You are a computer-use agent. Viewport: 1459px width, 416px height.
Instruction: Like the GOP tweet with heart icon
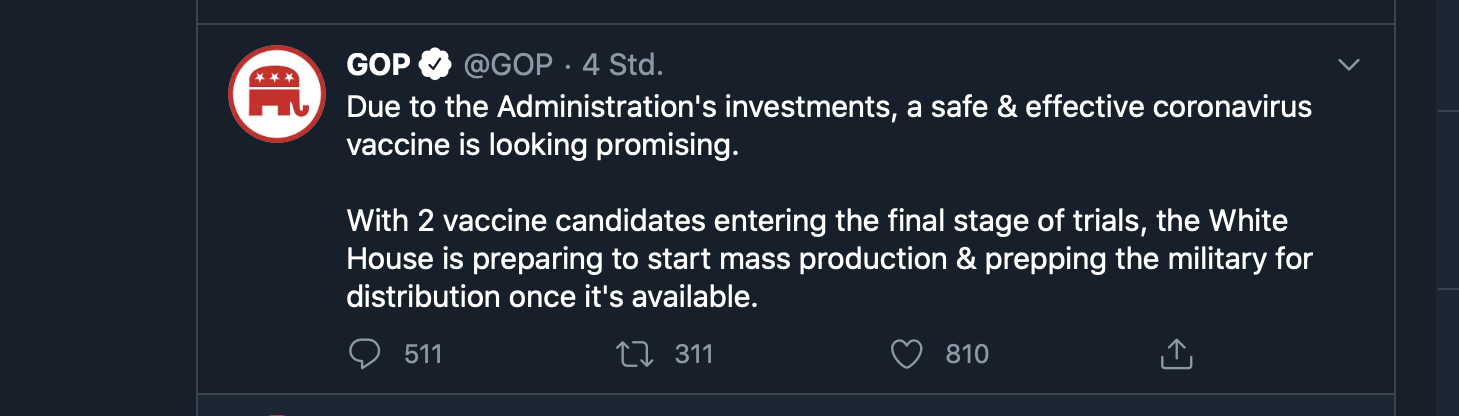[906, 354]
